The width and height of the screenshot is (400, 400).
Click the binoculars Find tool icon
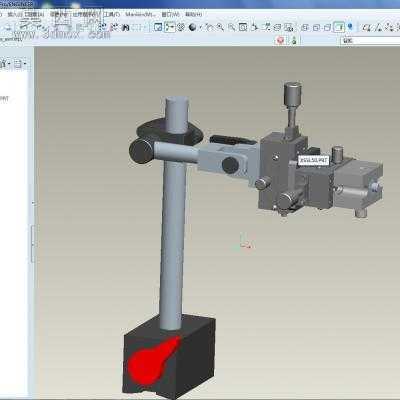(x=125, y=27)
